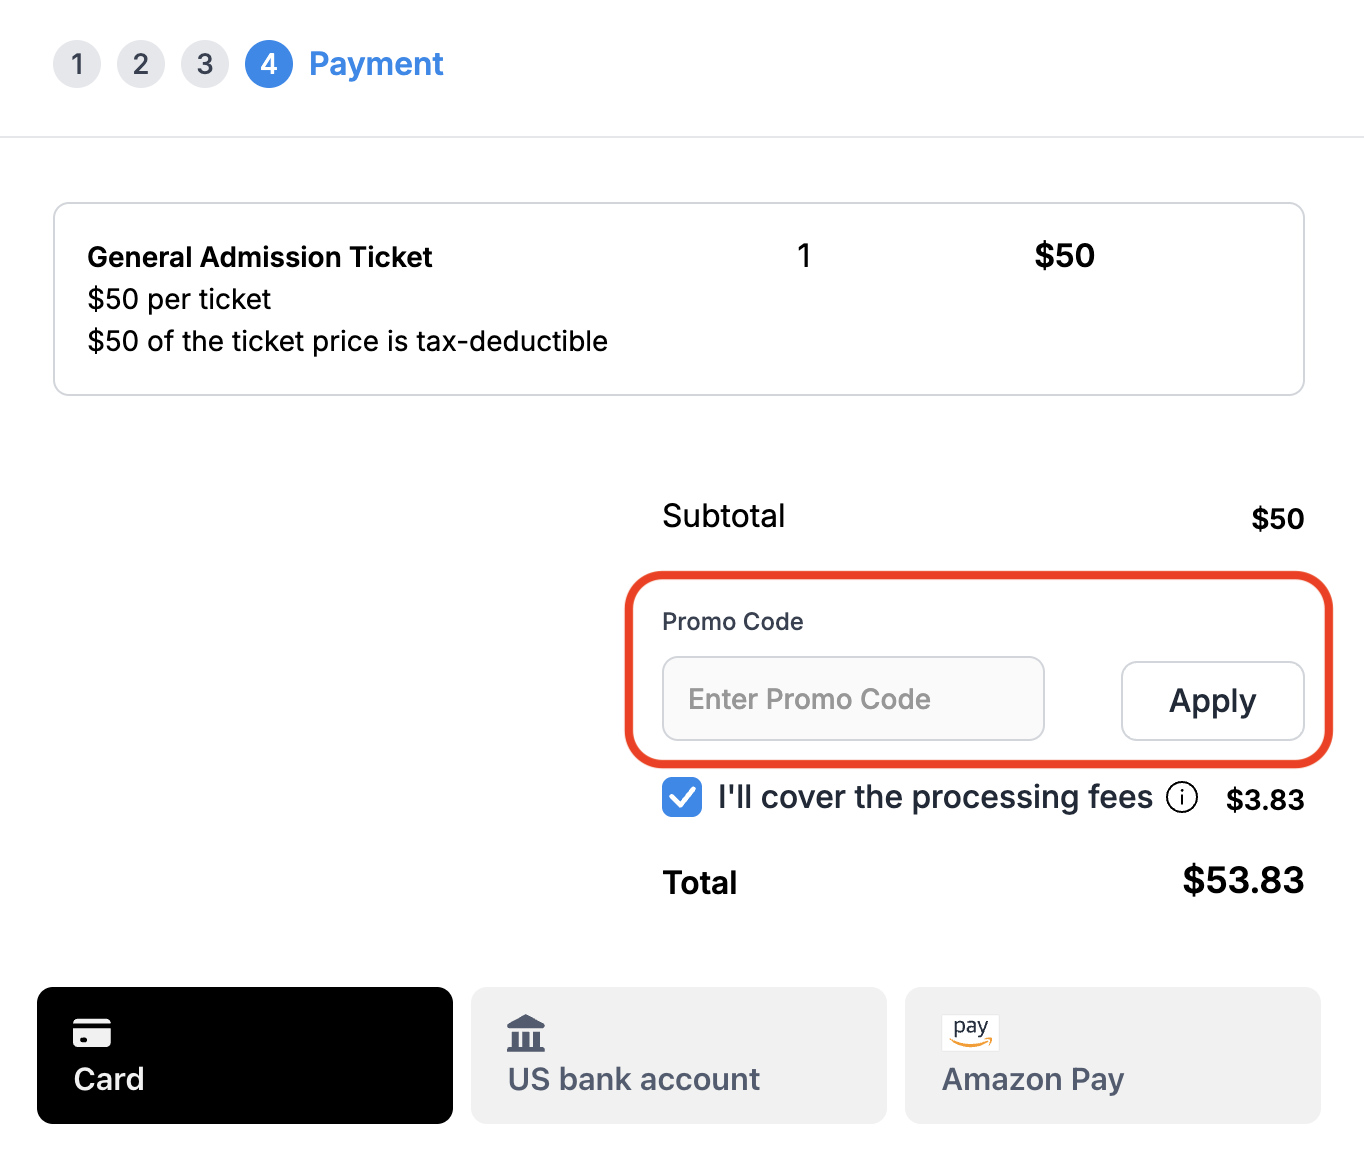Uncheck the cover processing fees checkbox
The image size is (1364, 1150).
[682, 798]
